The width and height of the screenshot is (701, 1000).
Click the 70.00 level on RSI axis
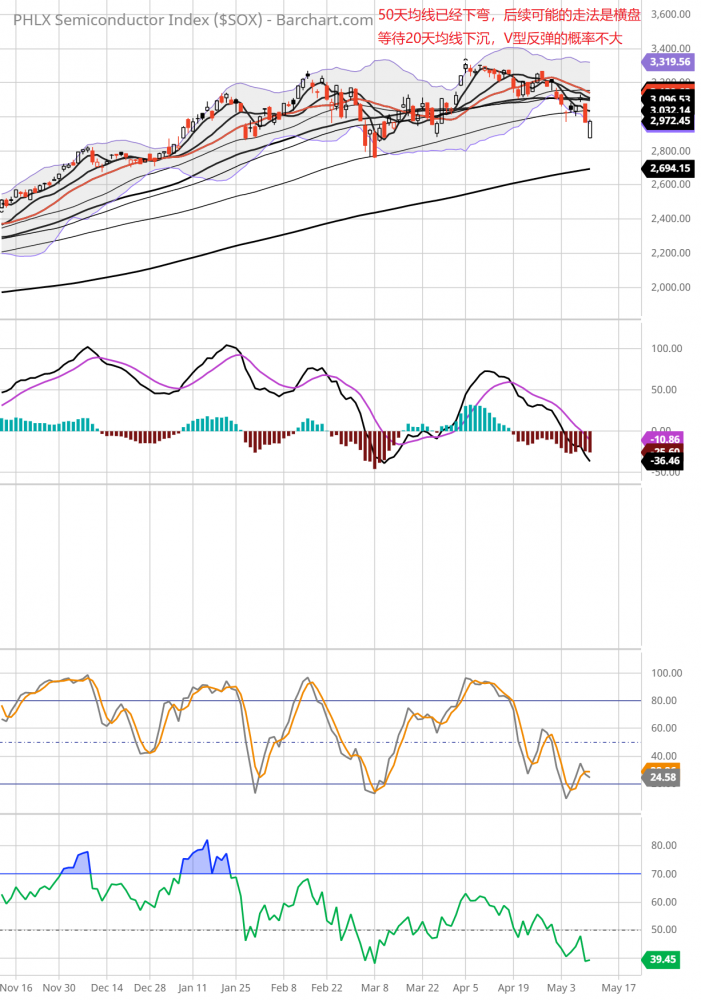click(x=665, y=874)
